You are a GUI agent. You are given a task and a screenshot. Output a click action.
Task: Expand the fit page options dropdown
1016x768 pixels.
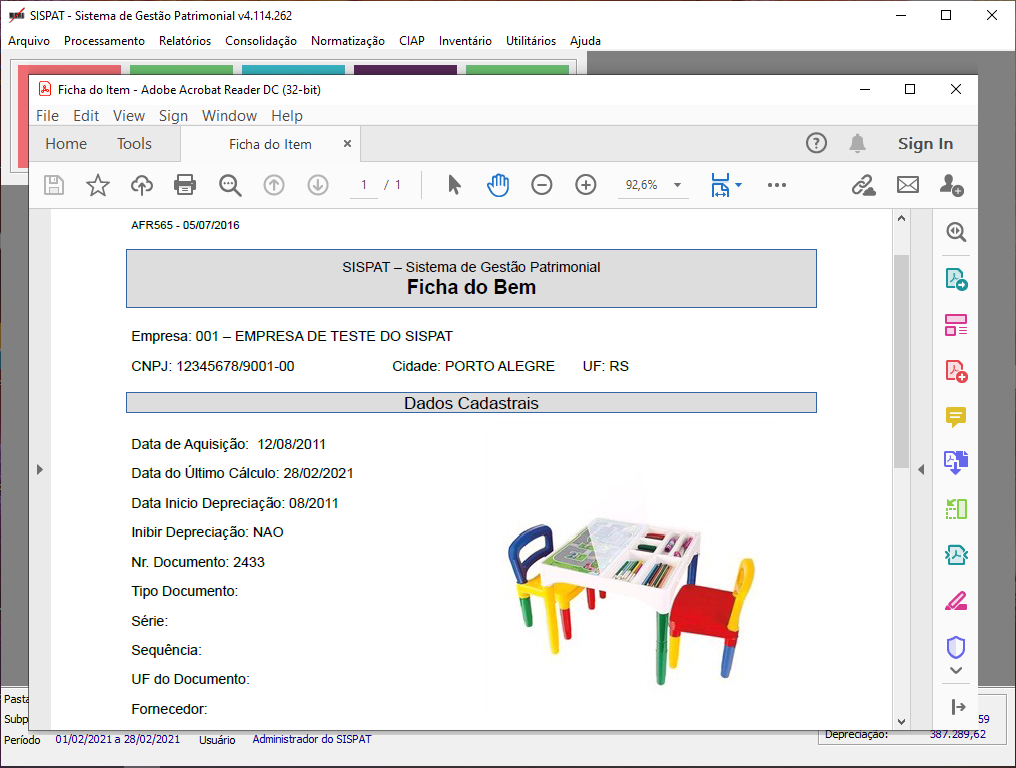[x=738, y=185]
